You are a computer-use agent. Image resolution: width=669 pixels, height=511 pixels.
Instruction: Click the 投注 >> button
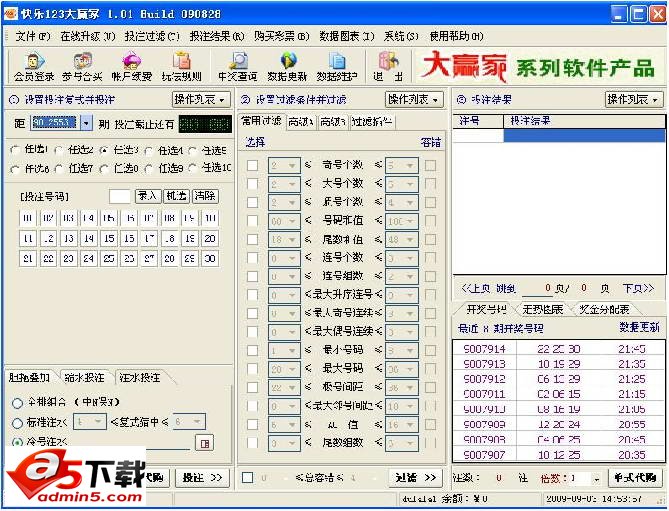[202, 478]
